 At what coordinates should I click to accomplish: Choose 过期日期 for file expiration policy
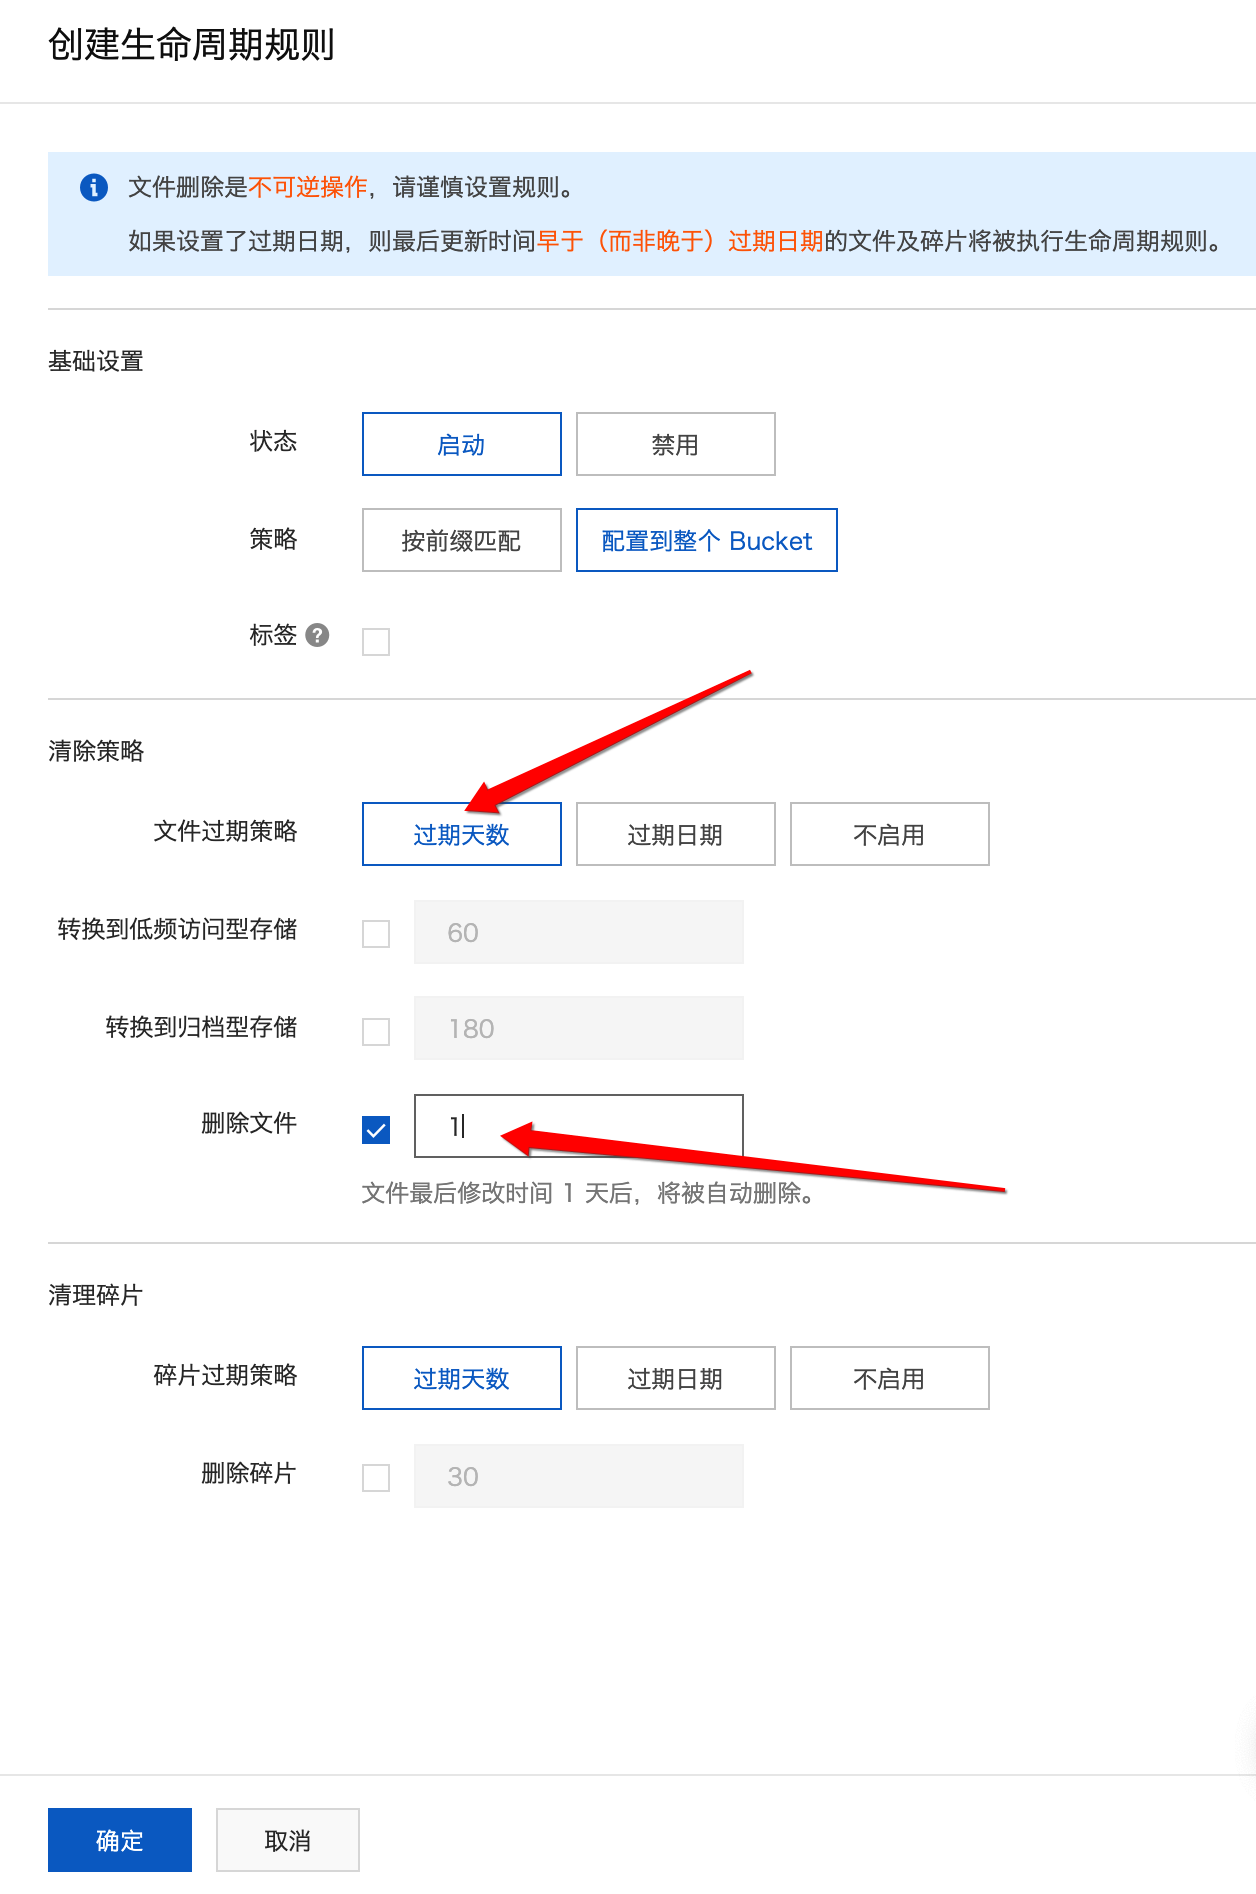pos(675,834)
